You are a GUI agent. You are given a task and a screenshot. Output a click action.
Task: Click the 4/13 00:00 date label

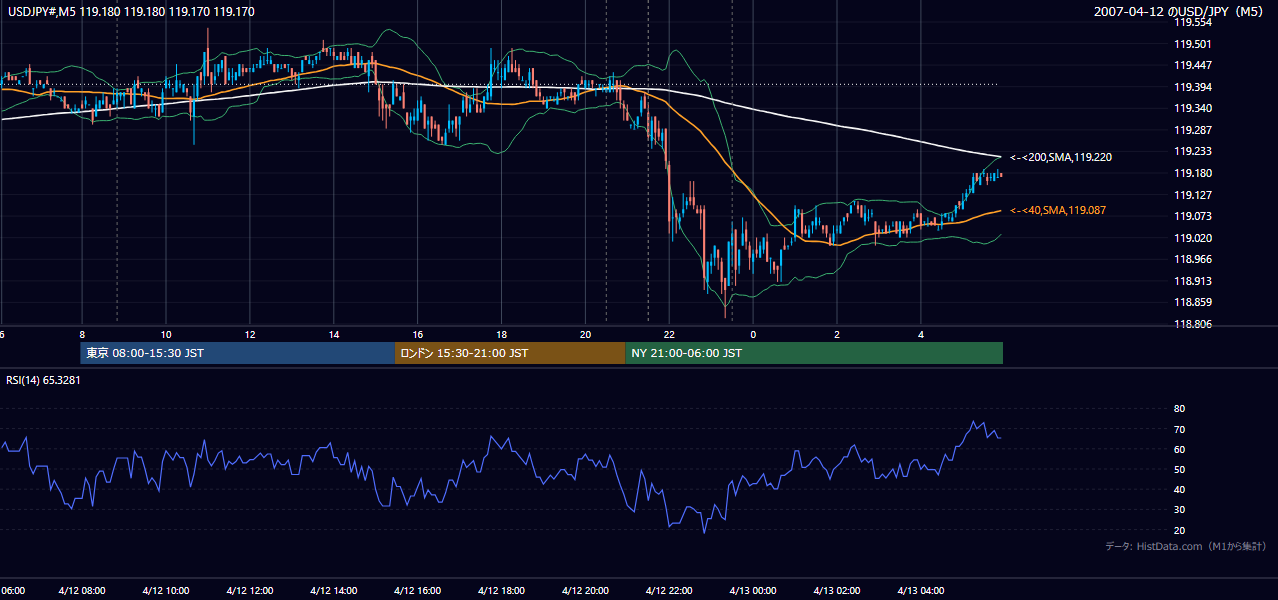753,591
